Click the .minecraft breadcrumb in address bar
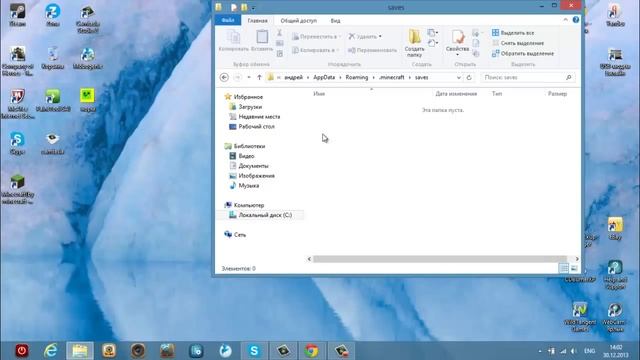Viewport: 640px width, 360px height. click(x=391, y=77)
